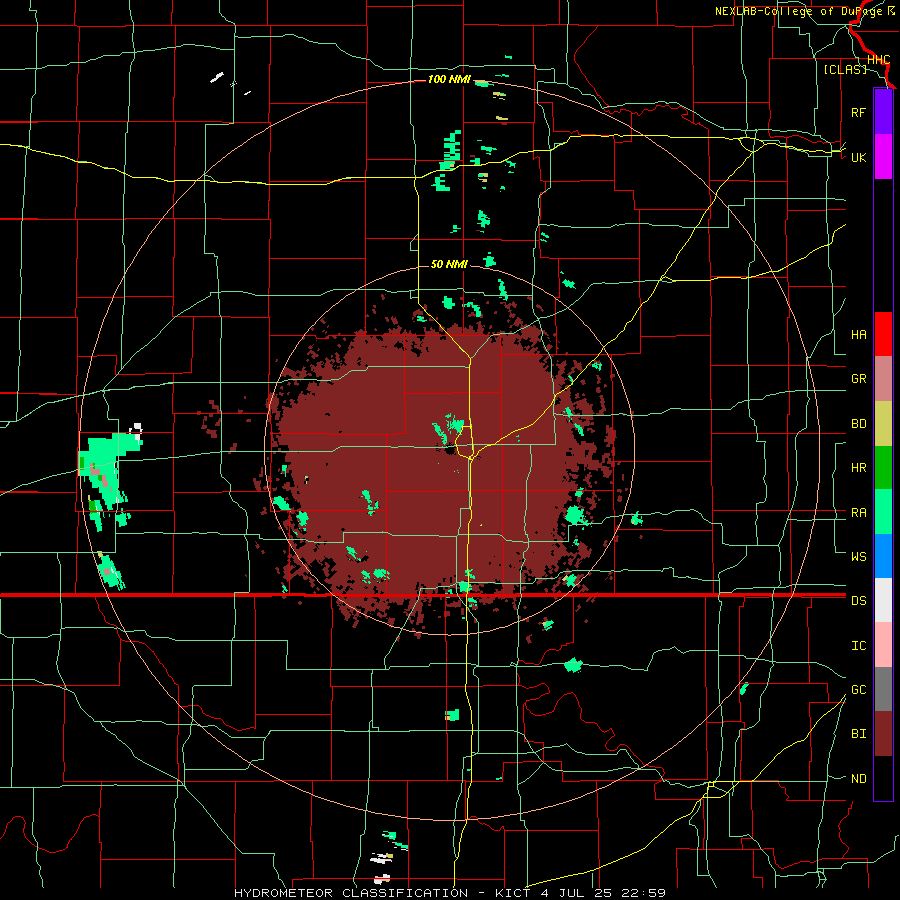This screenshot has width=900, height=900.
Task: Click the ND black legend swatch
Action: click(883, 778)
